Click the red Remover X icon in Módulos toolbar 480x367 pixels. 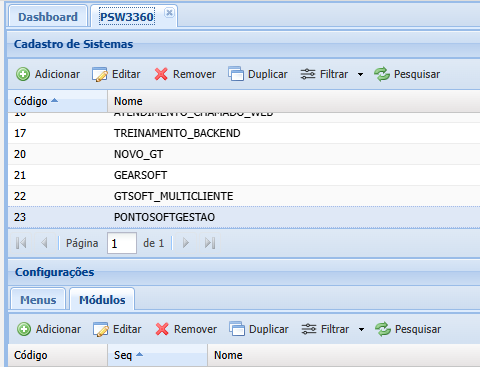(x=162, y=329)
